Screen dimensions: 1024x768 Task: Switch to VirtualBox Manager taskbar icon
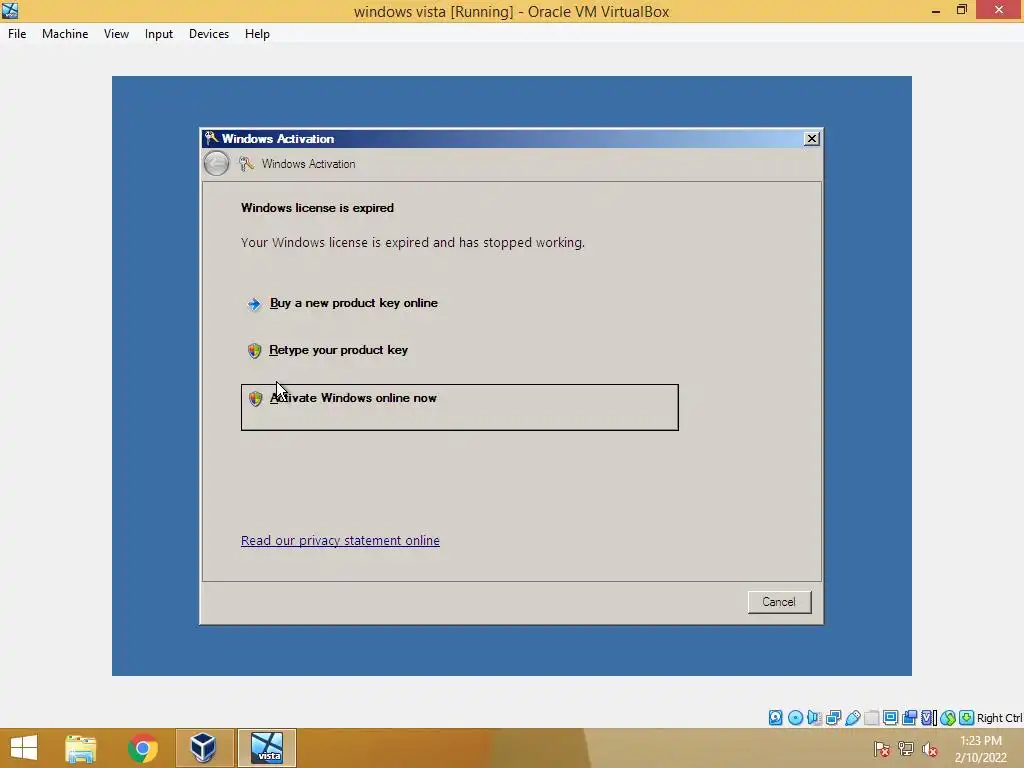click(204, 748)
